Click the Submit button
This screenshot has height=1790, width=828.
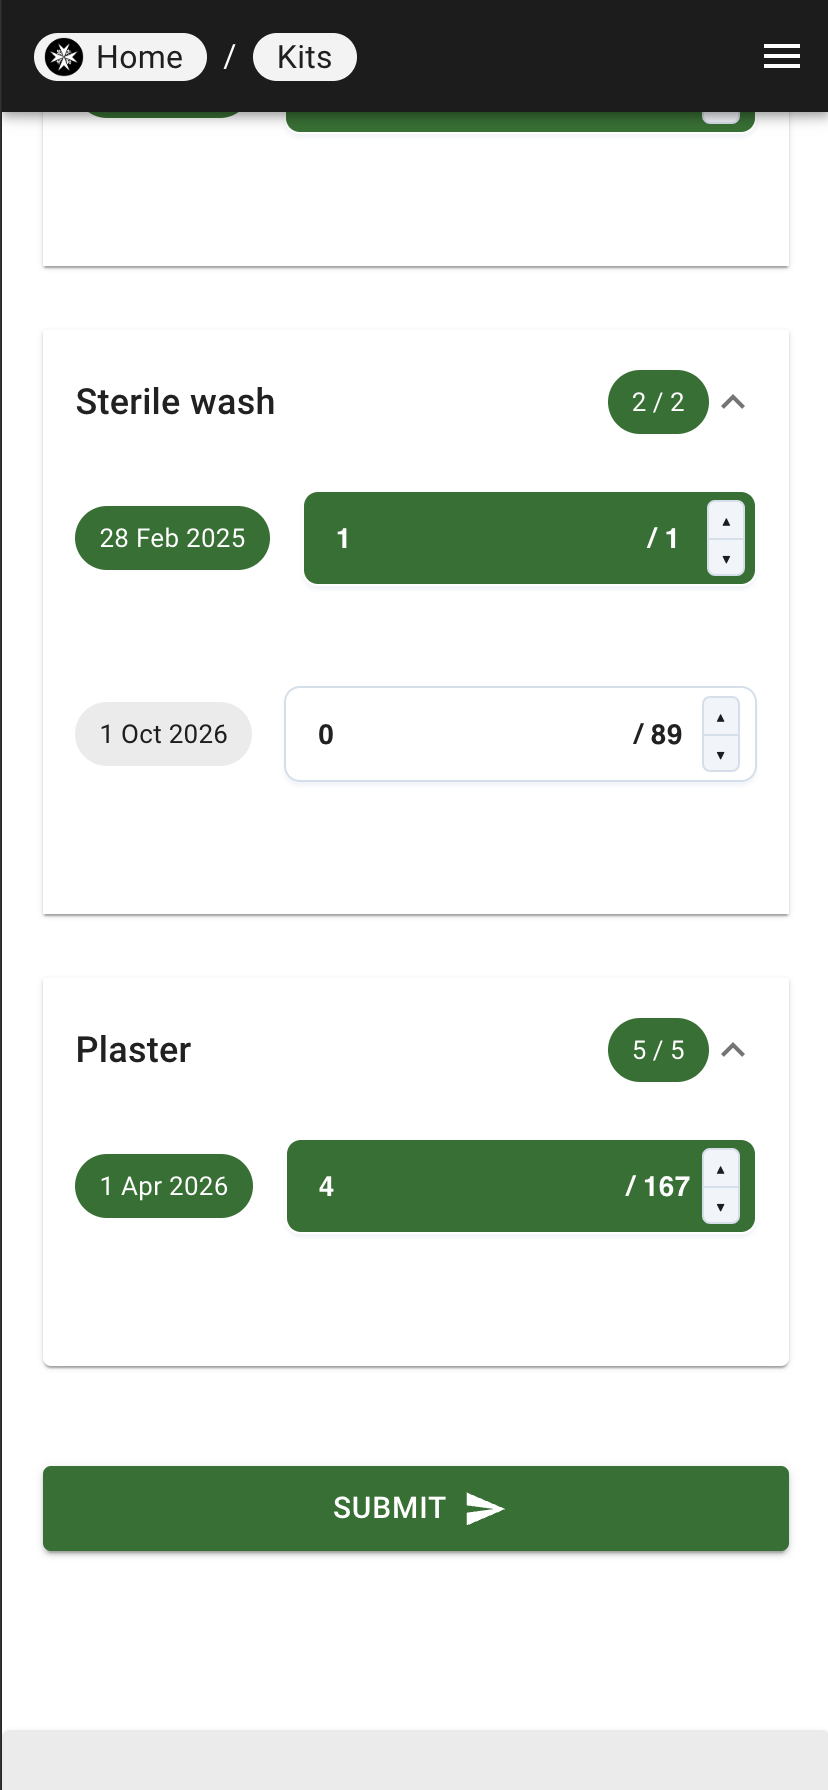(x=416, y=1508)
